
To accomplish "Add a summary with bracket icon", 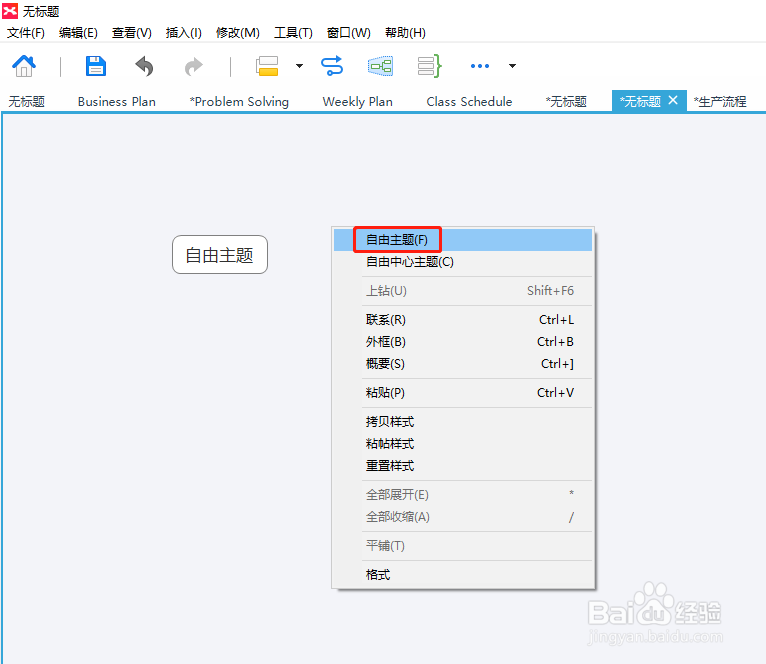I will pos(429,66).
